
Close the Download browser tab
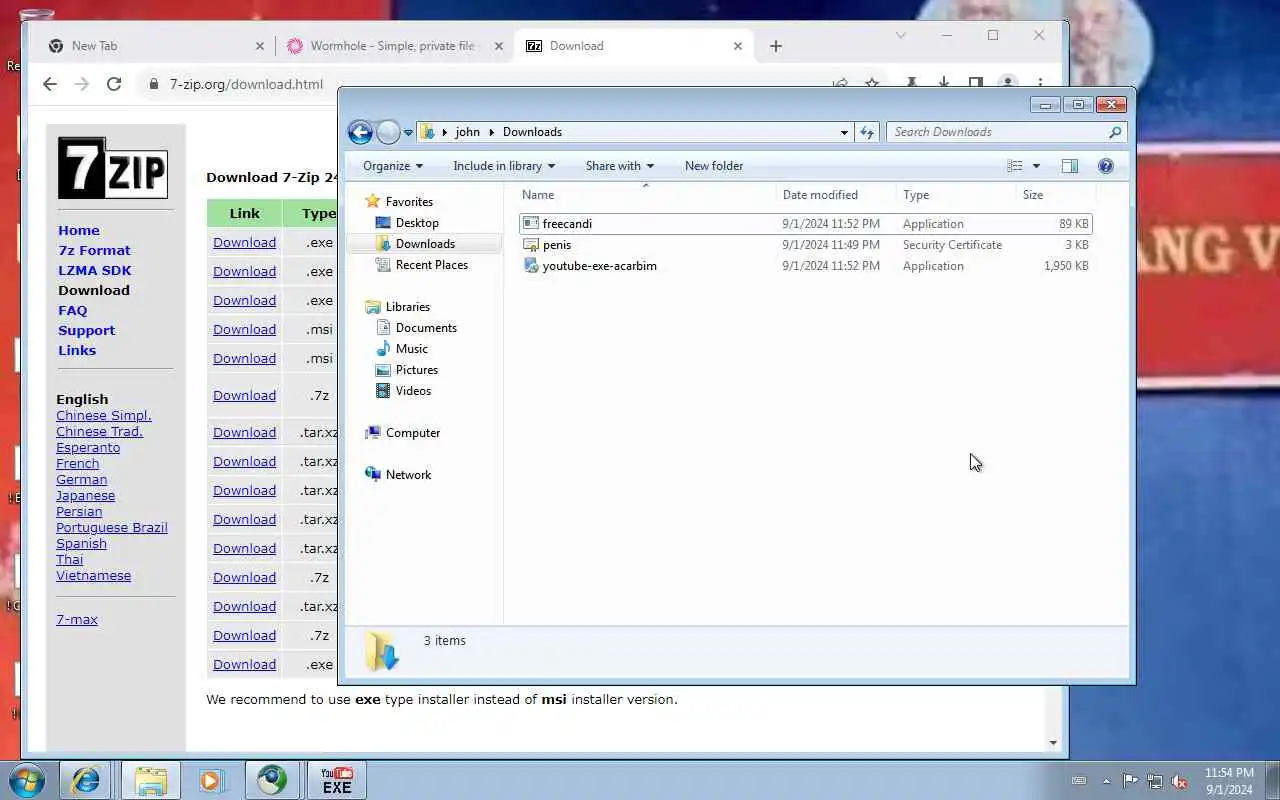click(738, 46)
